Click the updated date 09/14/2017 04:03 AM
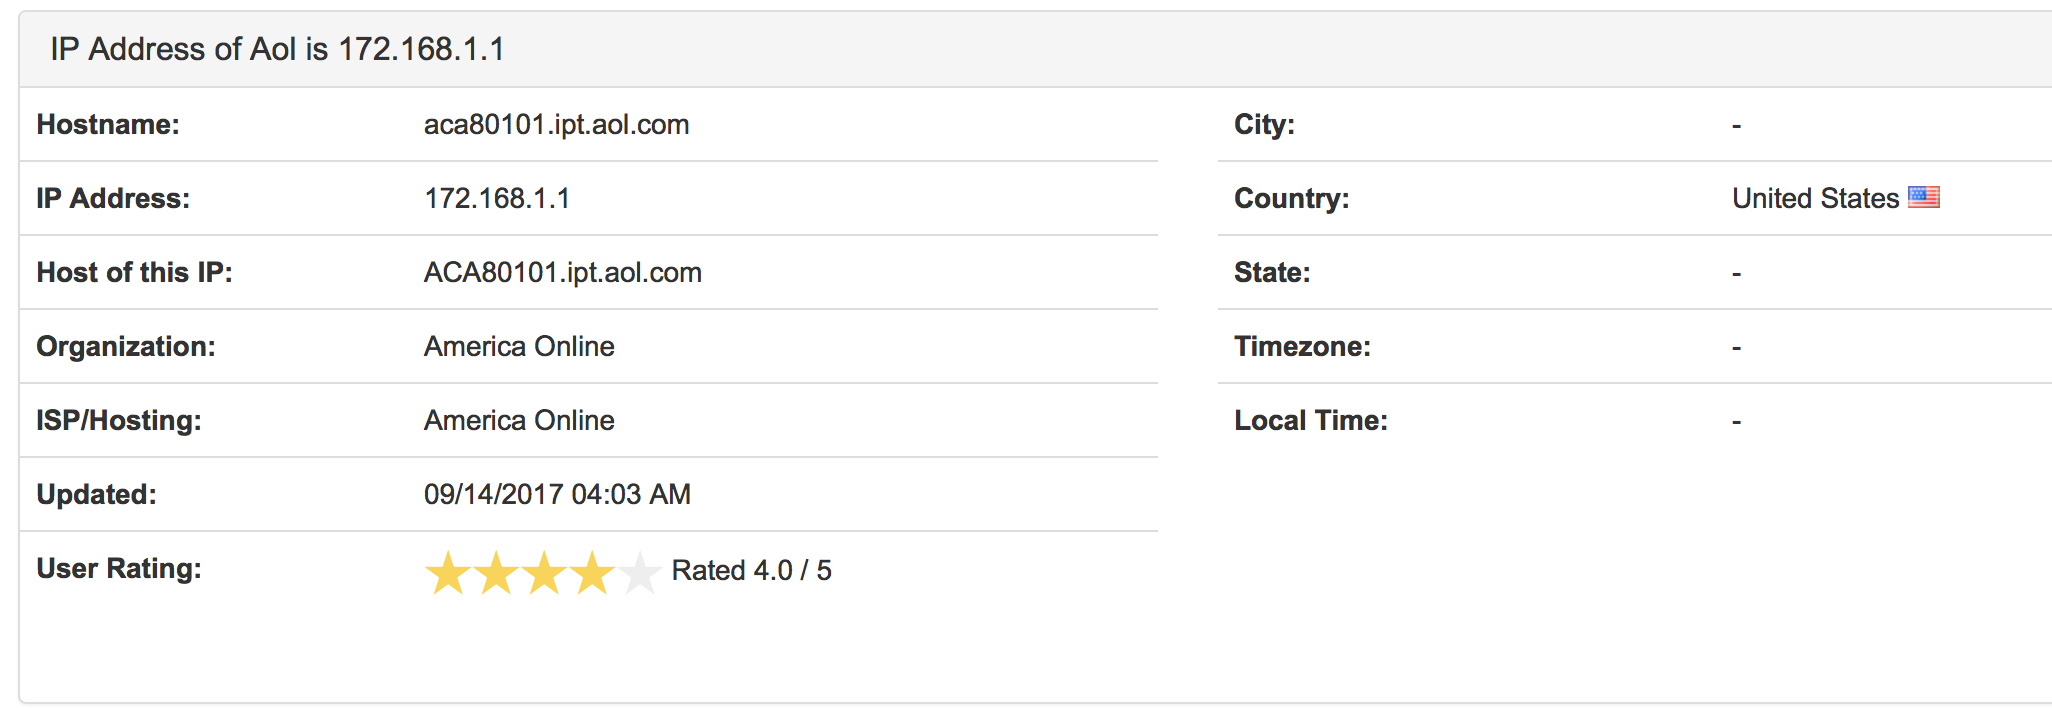Image resolution: width=2052 pixels, height=708 pixels. click(x=557, y=495)
